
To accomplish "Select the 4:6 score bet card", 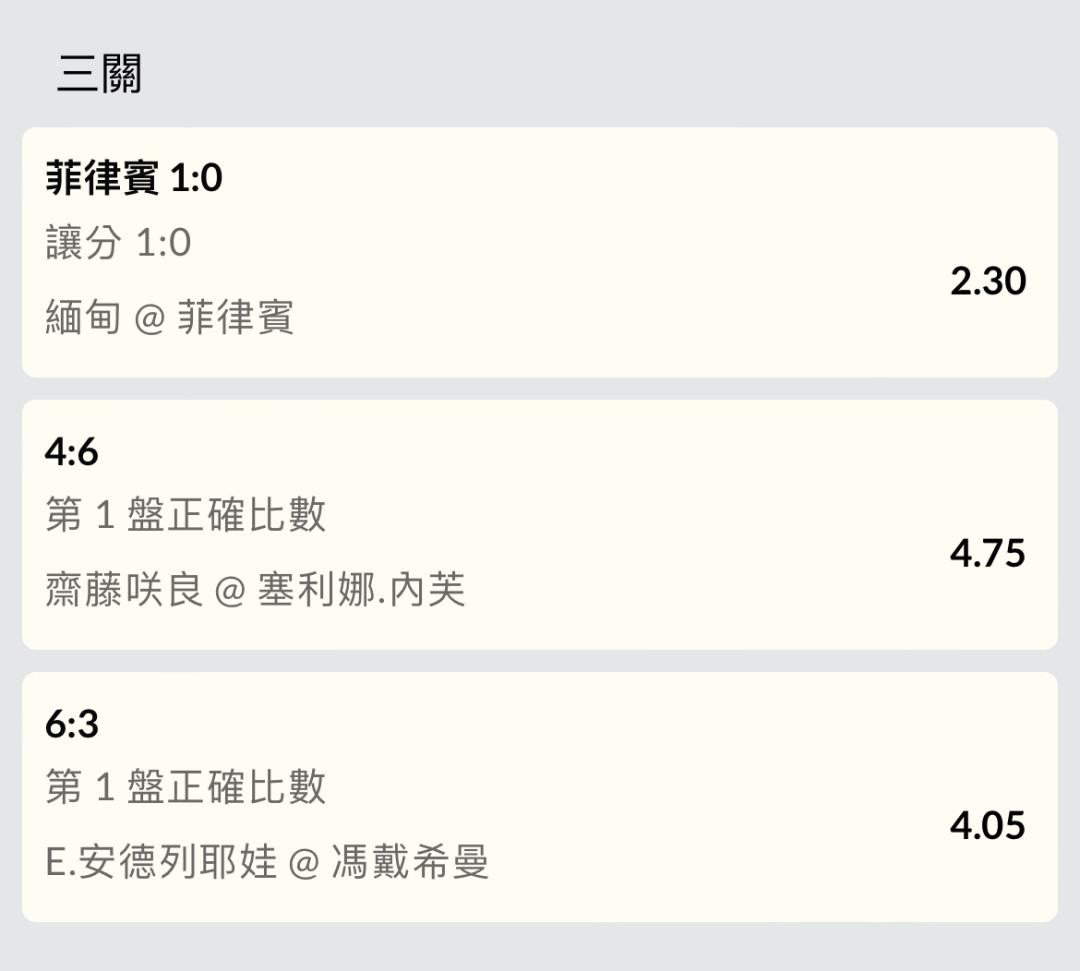I will 539,524.
